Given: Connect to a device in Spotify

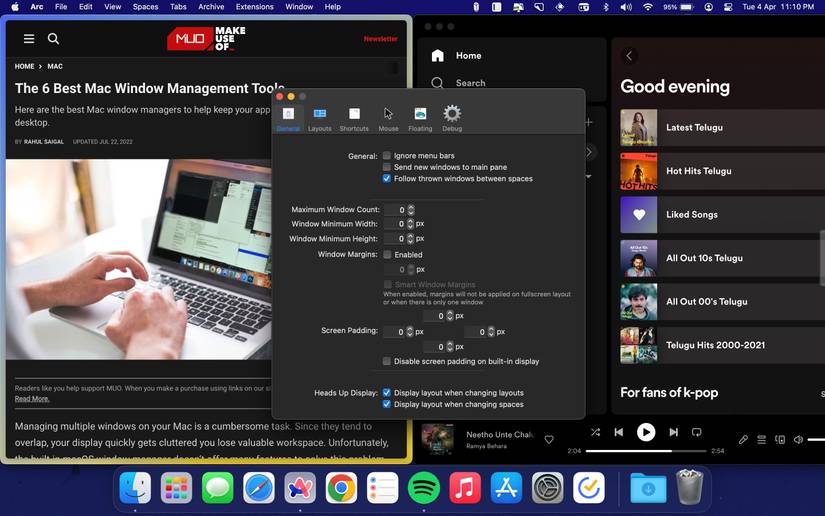Looking at the screenshot, I should pyautogui.click(x=780, y=440).
